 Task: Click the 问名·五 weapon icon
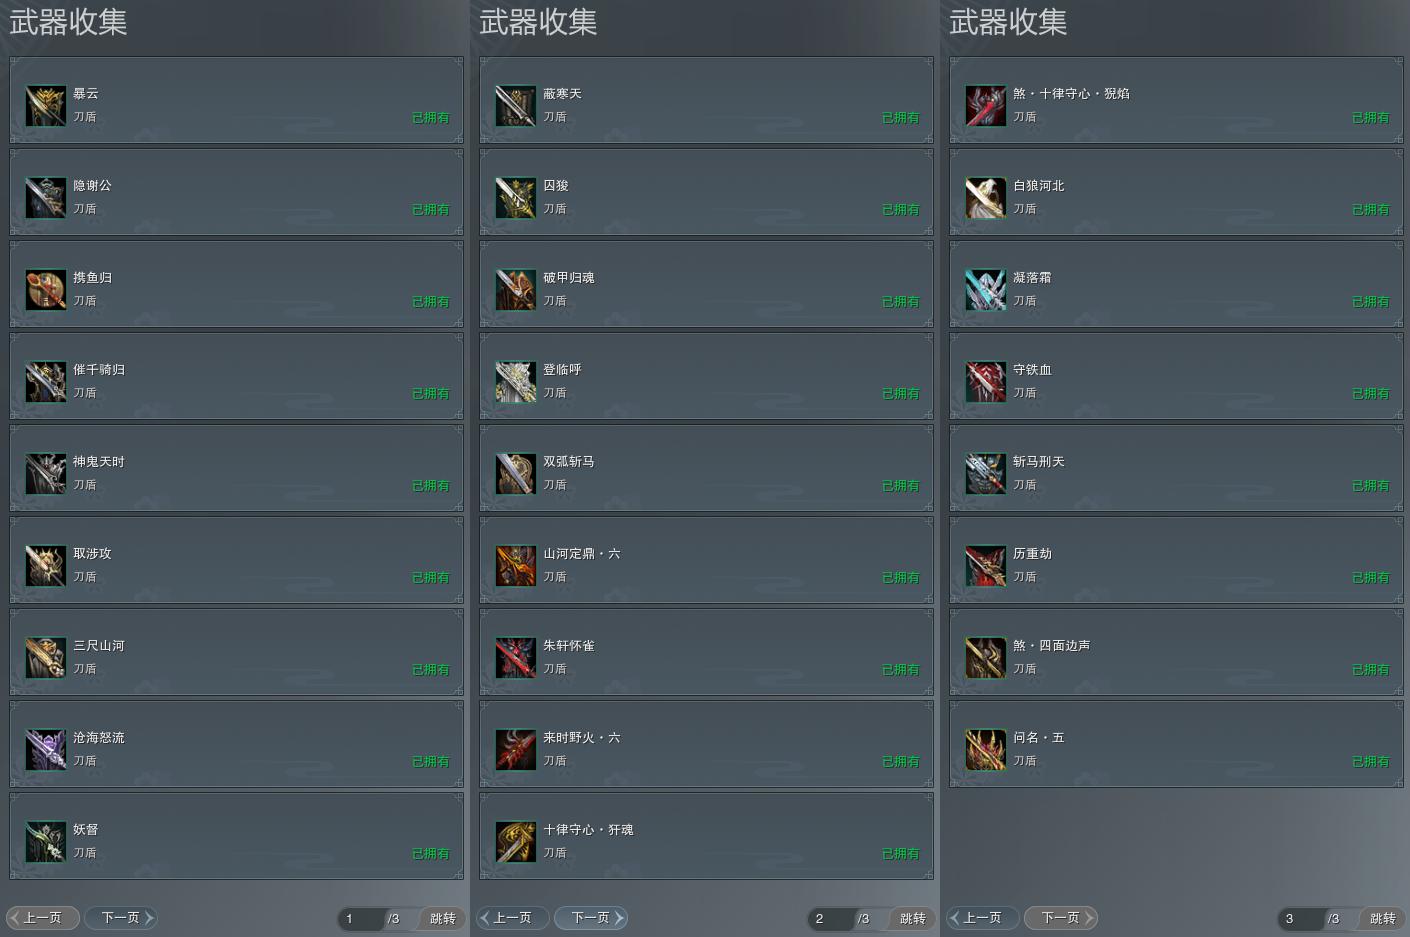[985, 750]
